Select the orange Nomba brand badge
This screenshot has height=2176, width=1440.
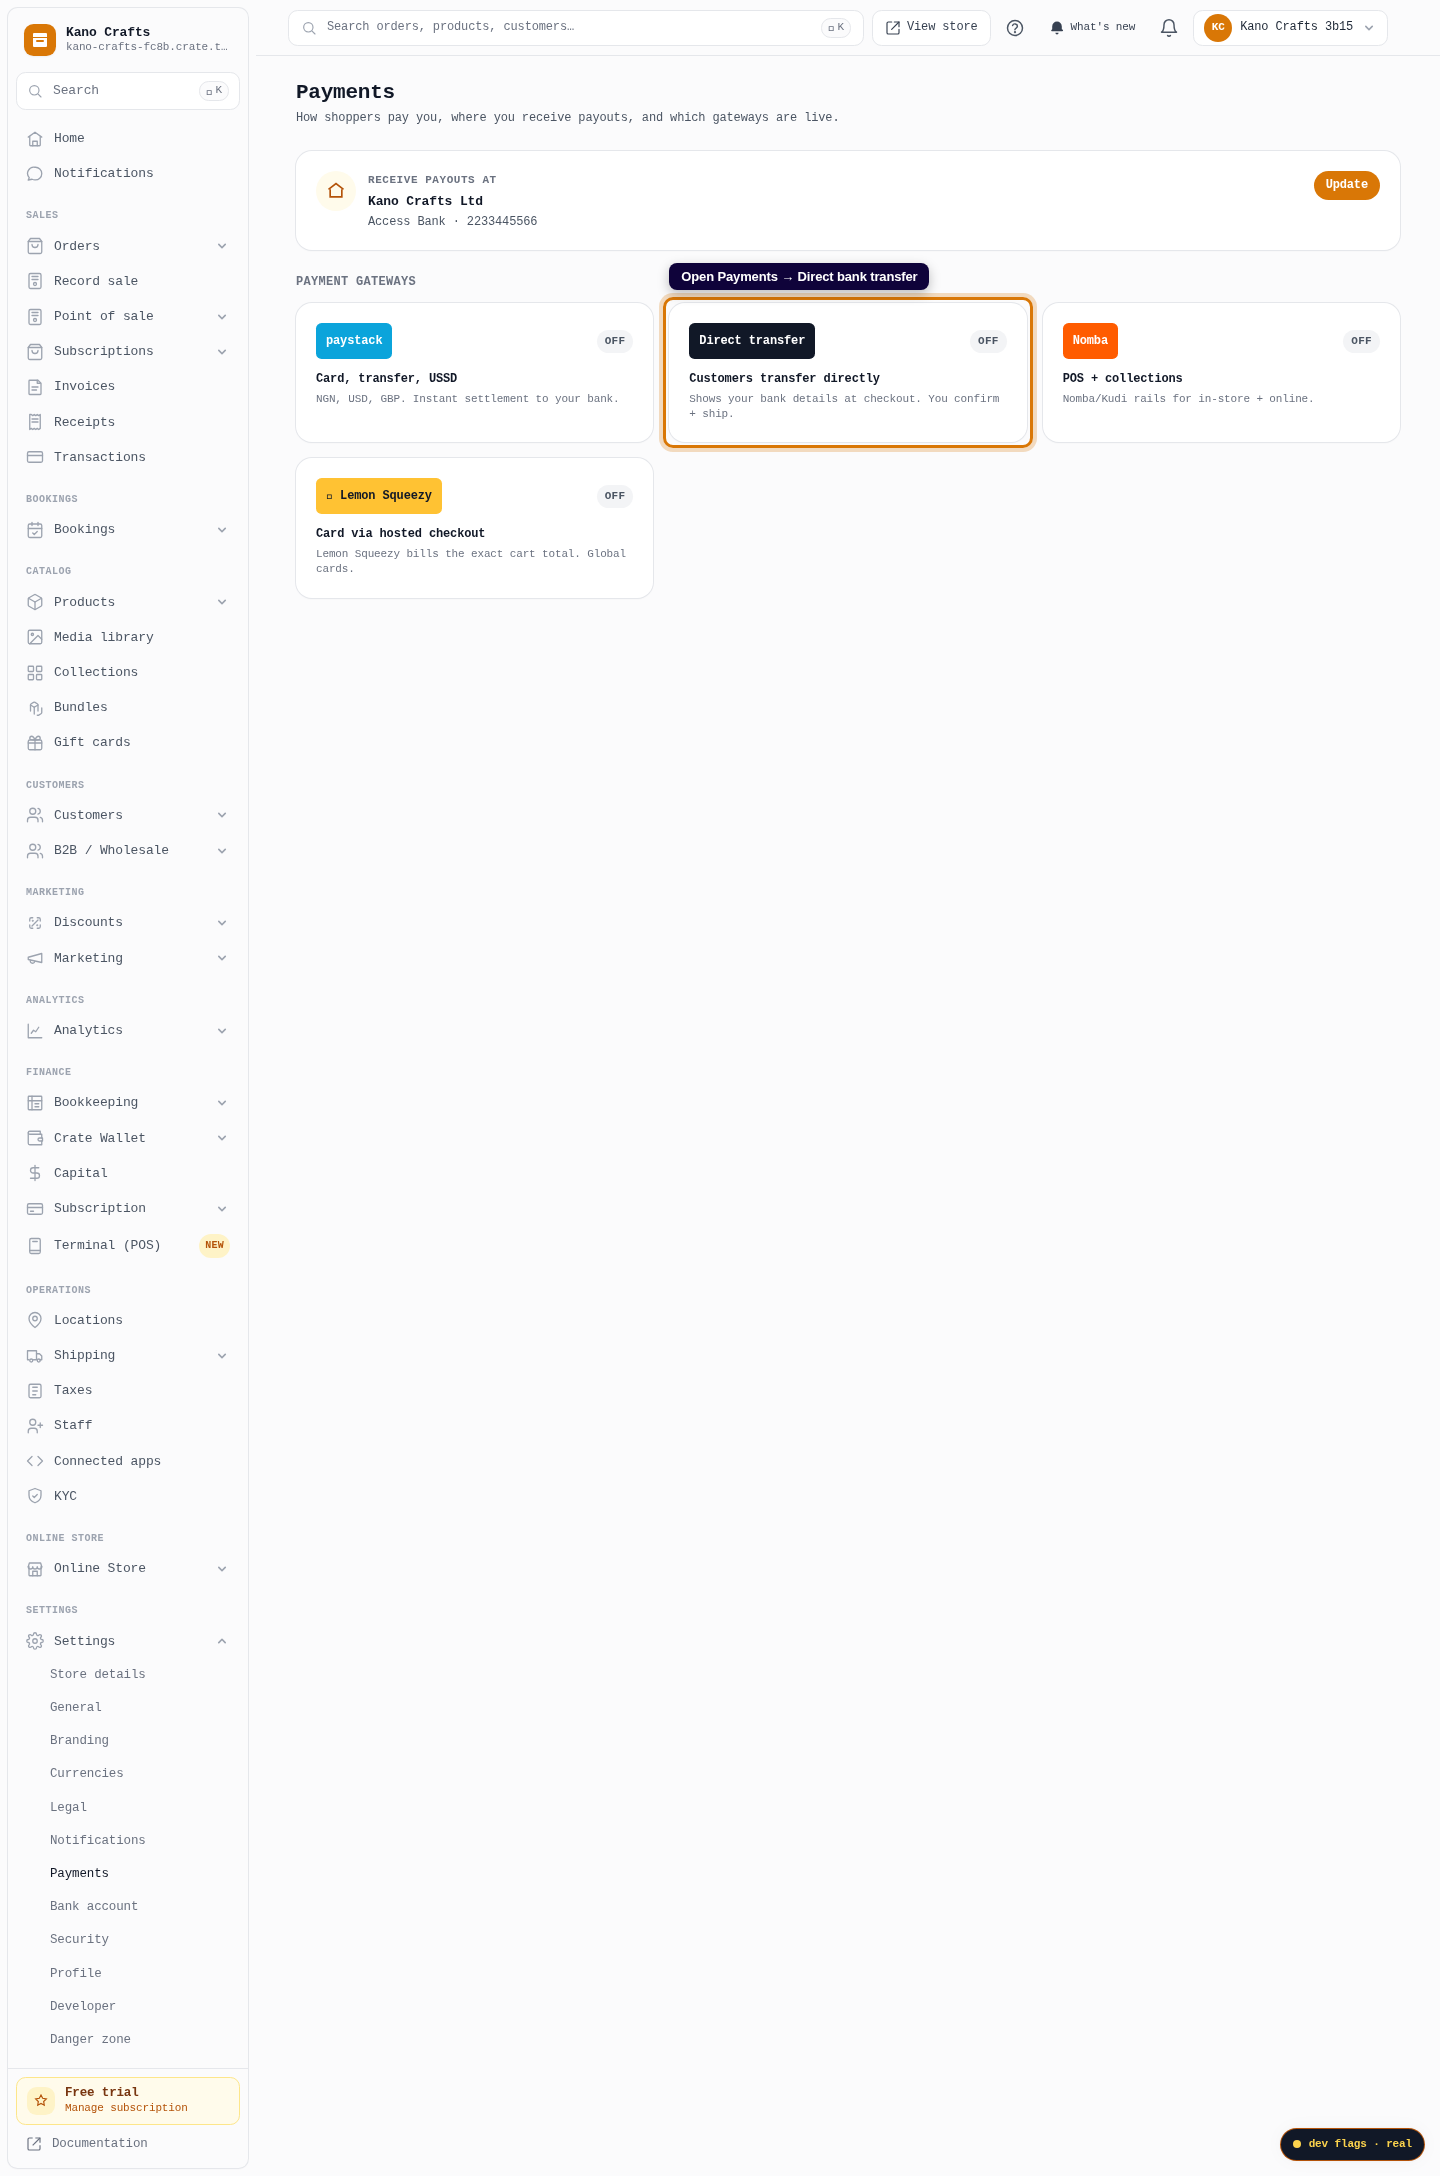(1090, 341)
